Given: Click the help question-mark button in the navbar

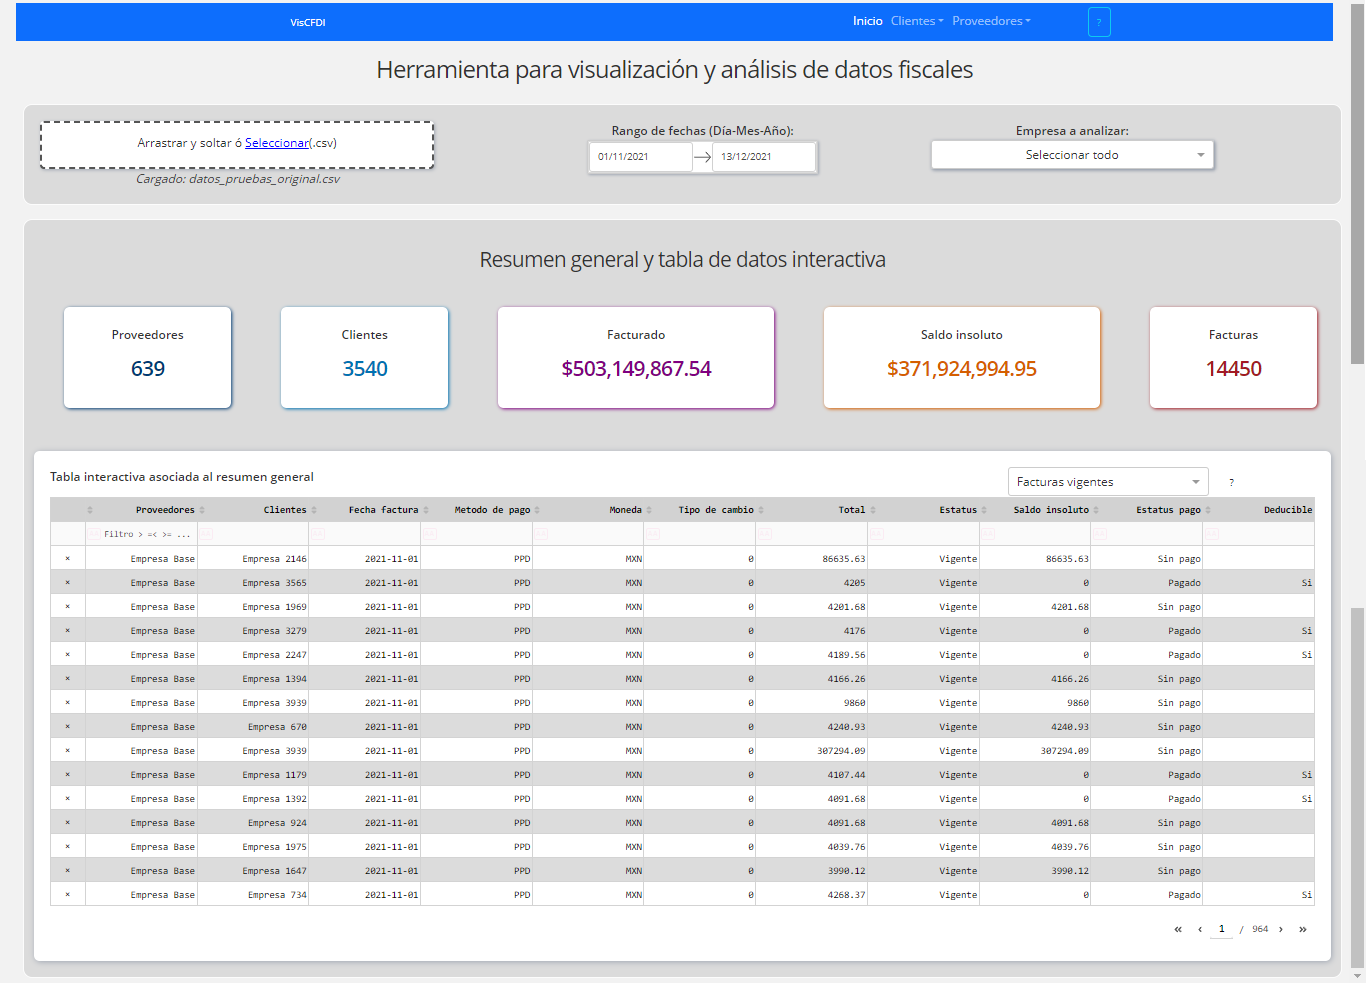Looking at the screenshot, I should point(1099,22).
